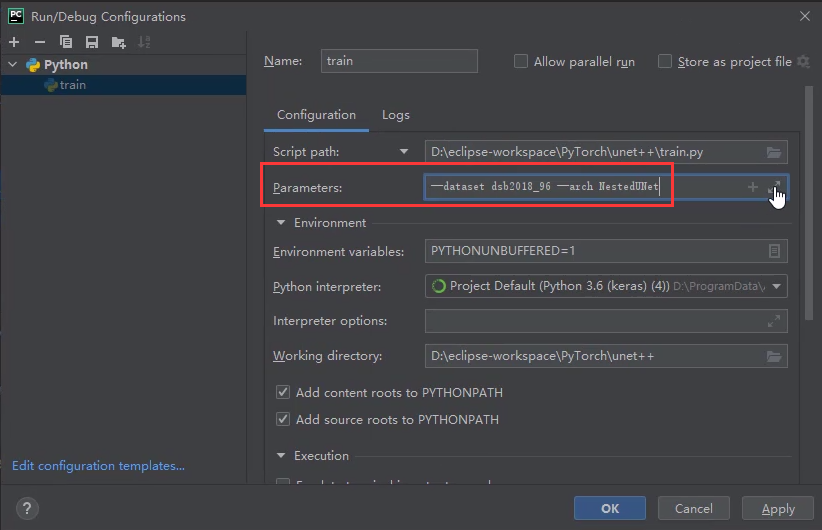Image resolution: width=822 pixels, height=530 pixels.
Task: Collapse the Execution section
Action: [x=281, y=456]
